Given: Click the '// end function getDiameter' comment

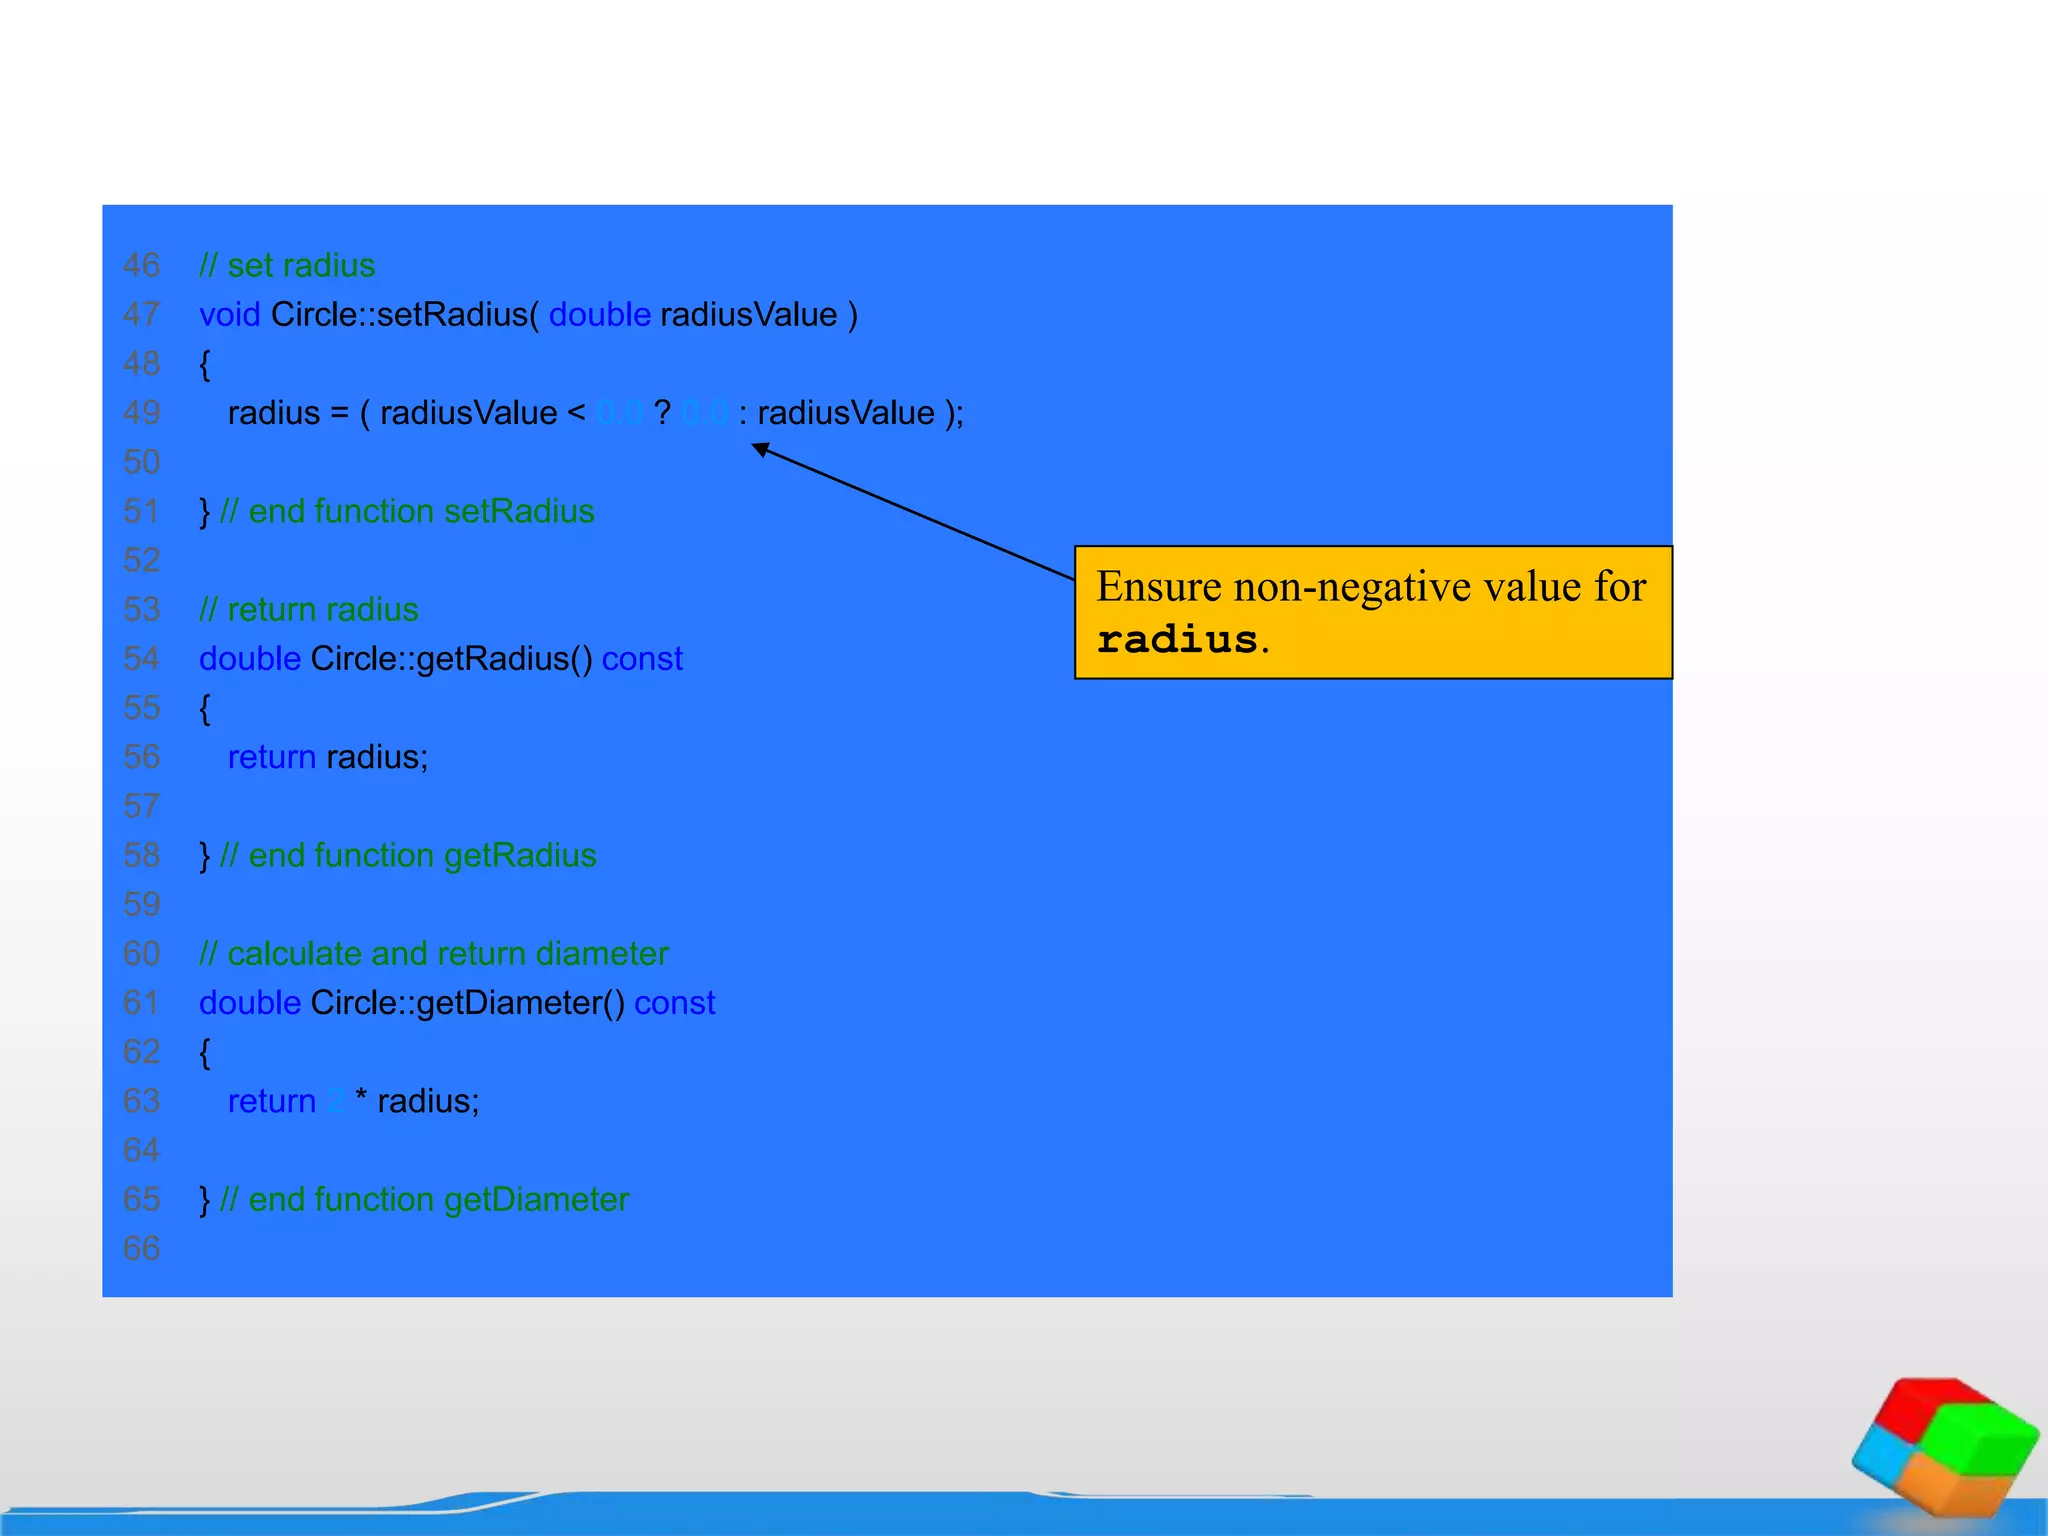Looking at the screenshot, I should point(424,1199).
